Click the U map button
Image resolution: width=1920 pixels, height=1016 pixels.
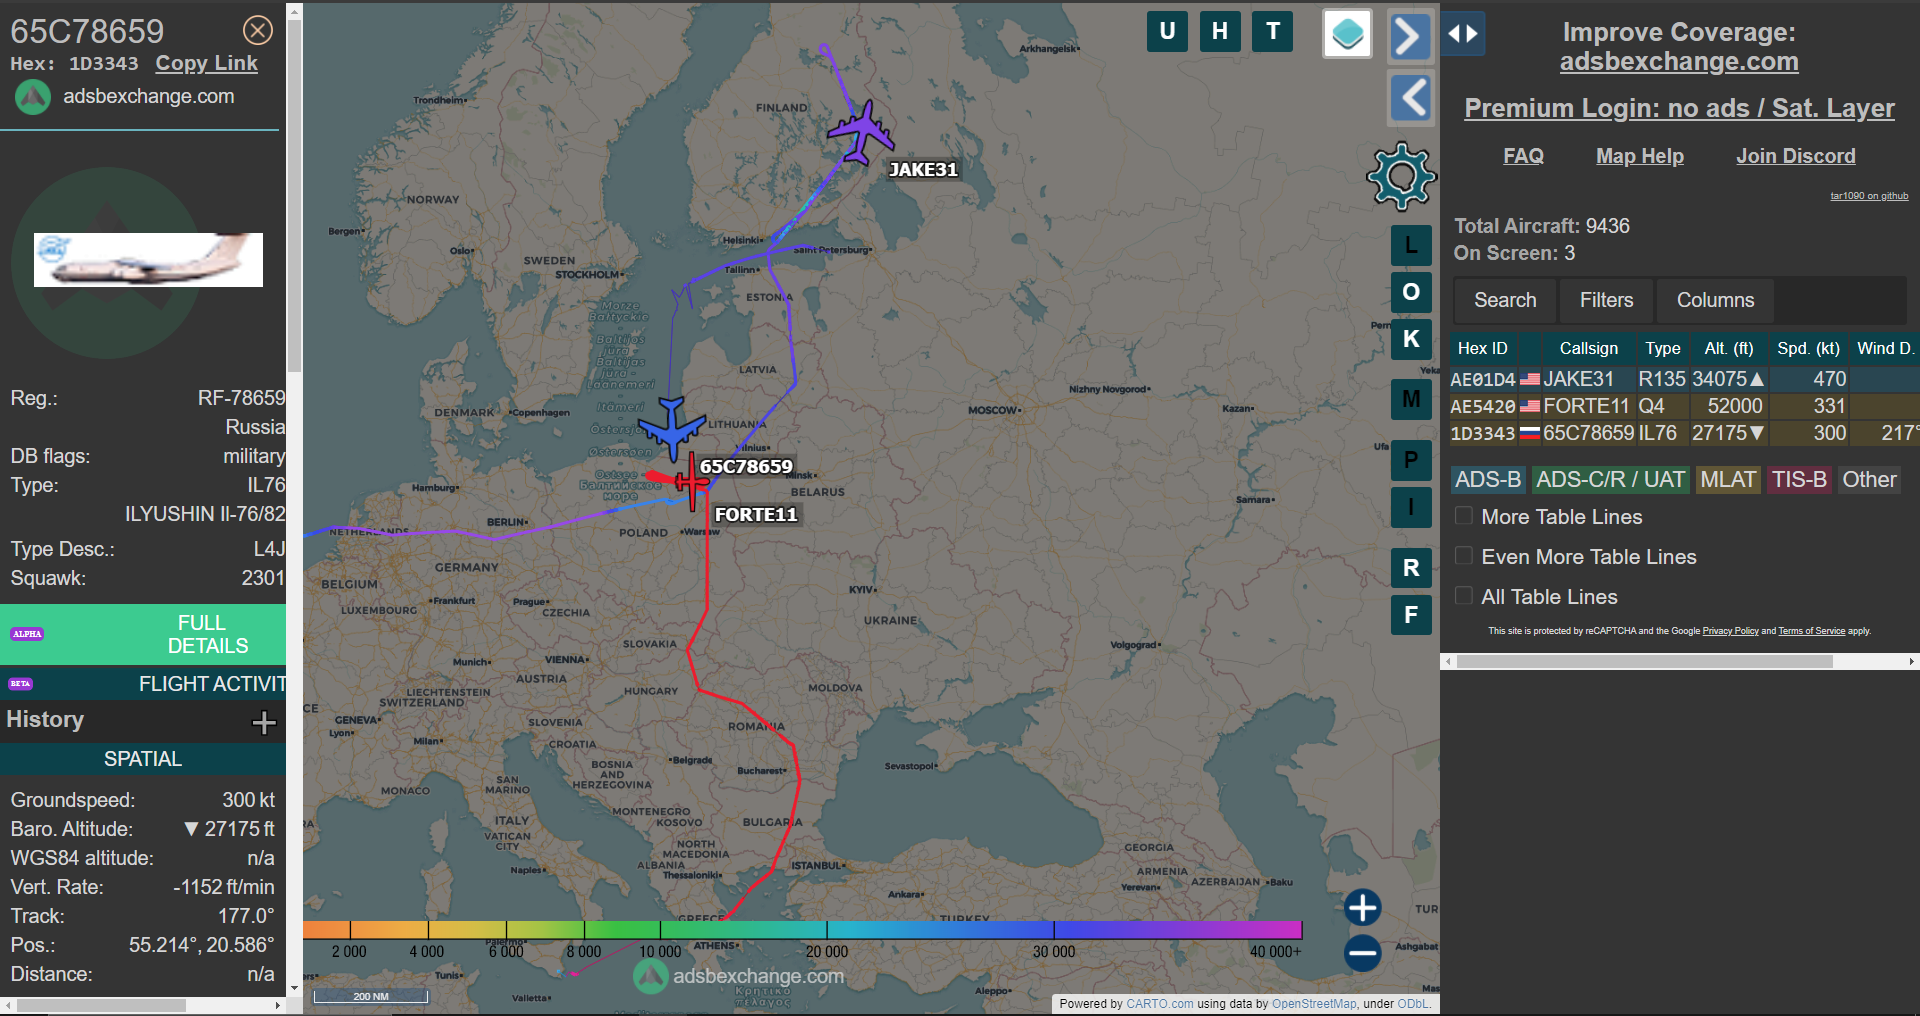[1167, 31]
